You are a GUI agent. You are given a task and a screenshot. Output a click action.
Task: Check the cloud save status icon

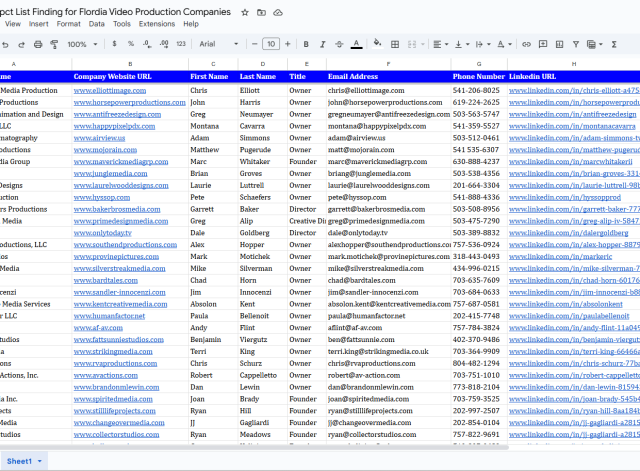pos(278,13)
